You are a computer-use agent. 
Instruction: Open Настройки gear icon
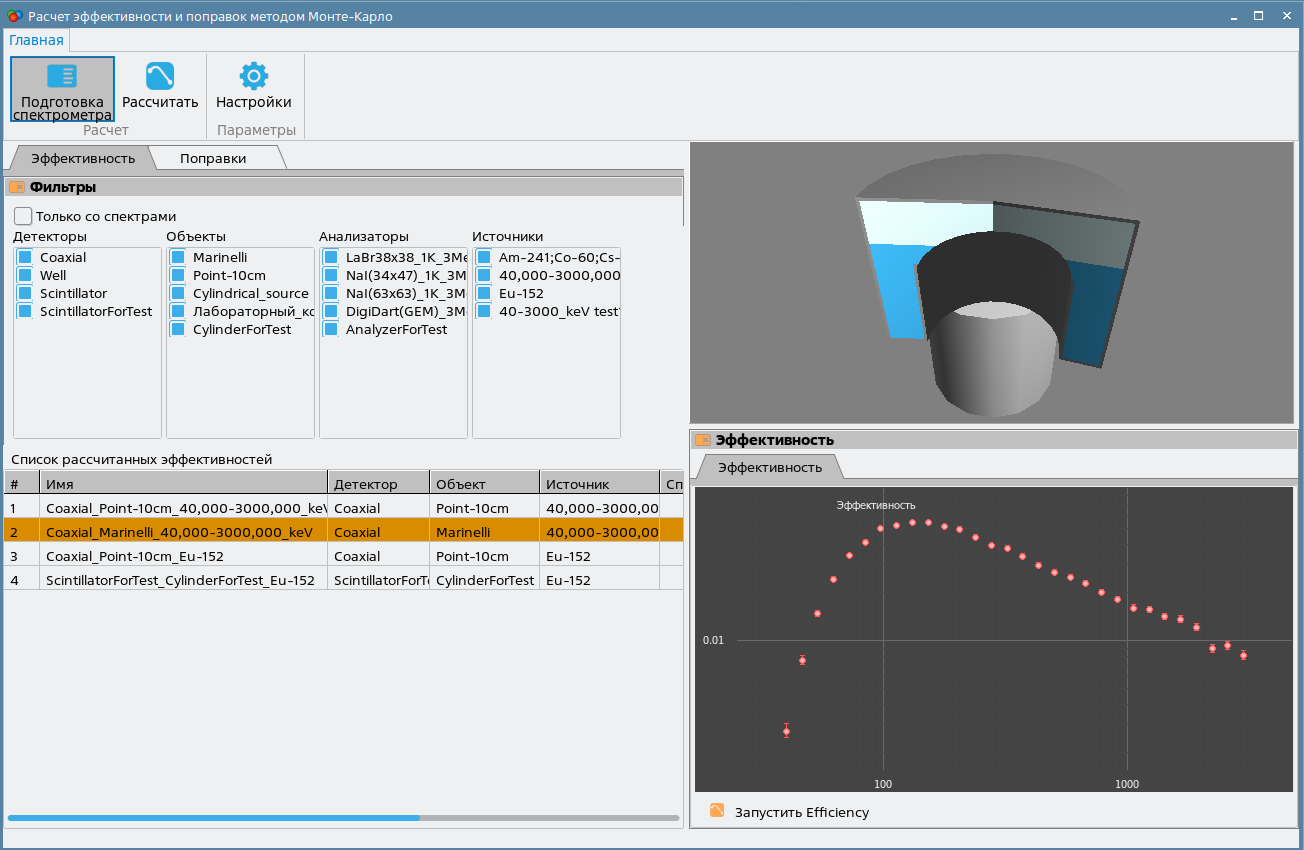tap(254, 77)
